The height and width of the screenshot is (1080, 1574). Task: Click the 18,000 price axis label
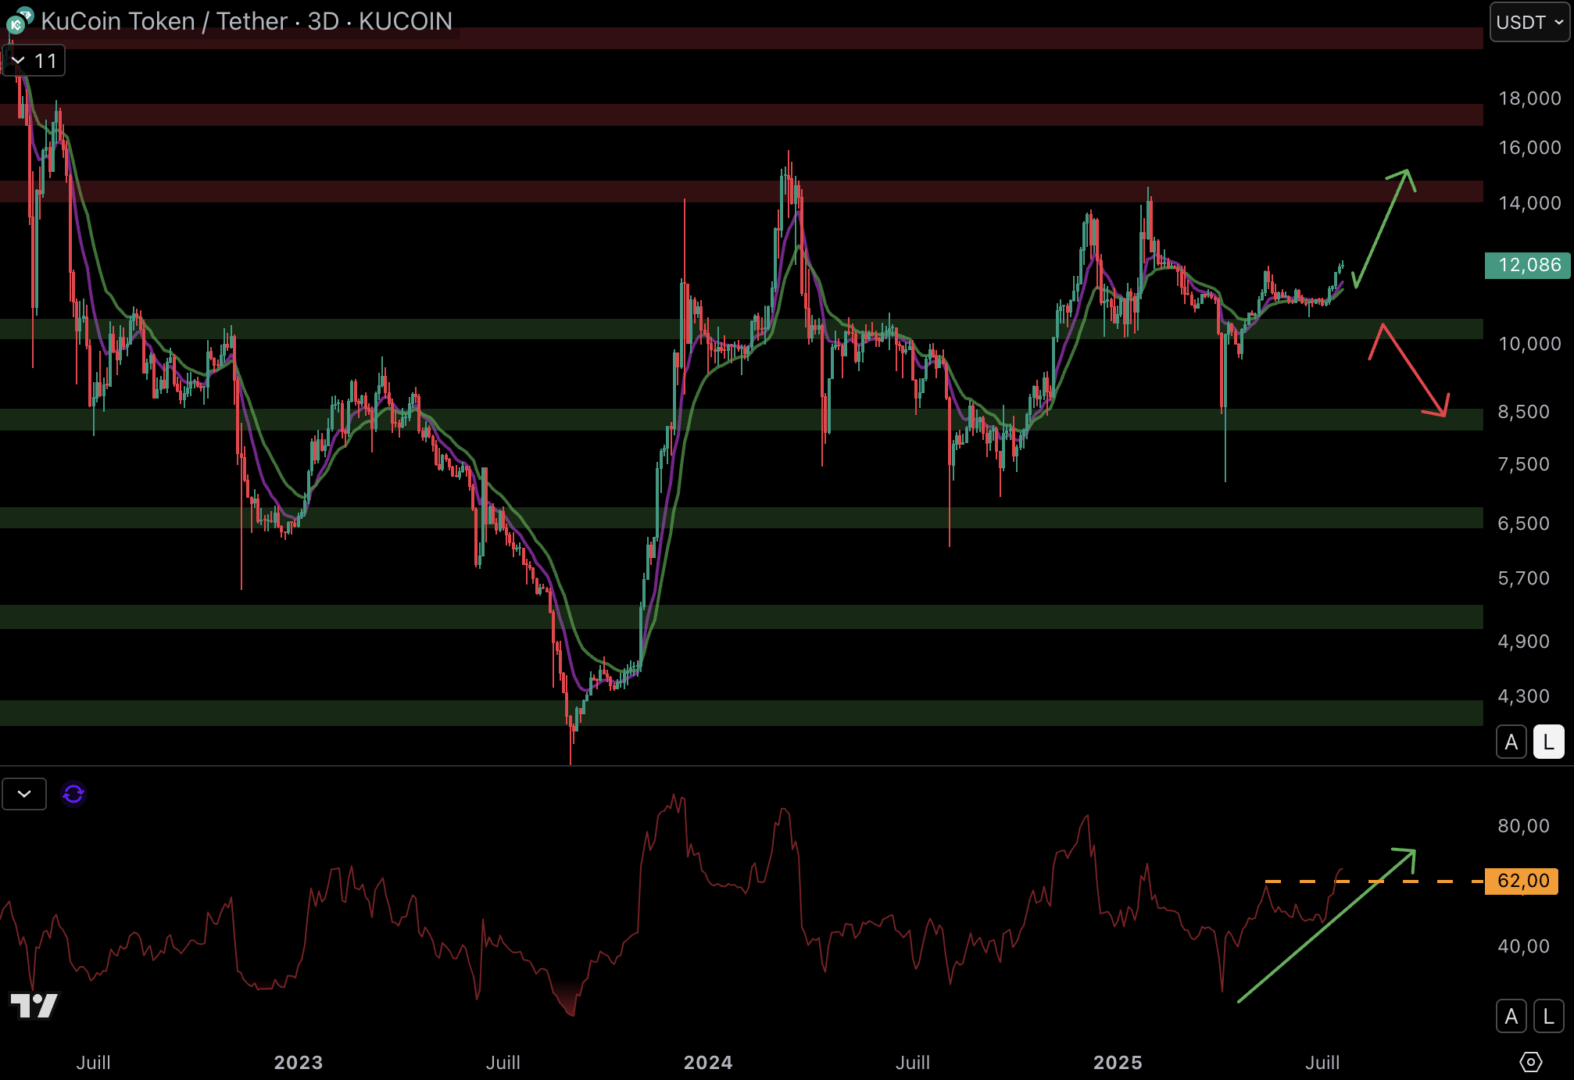[1529, 98]
